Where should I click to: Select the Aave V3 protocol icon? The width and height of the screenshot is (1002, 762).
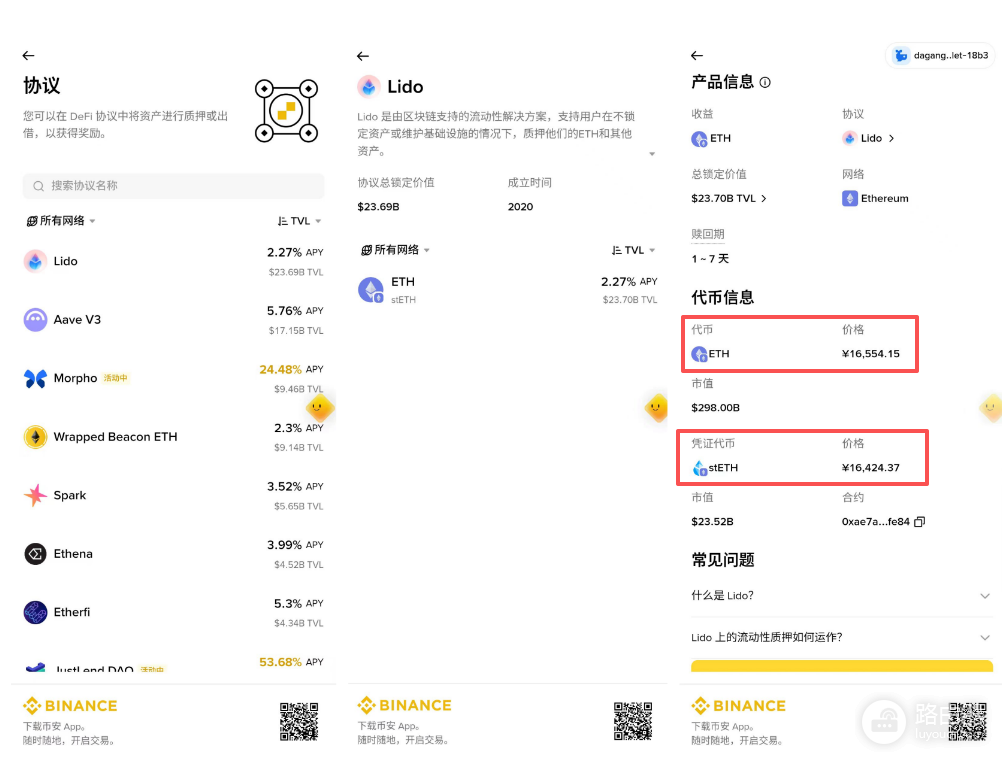tap(35, 320)
